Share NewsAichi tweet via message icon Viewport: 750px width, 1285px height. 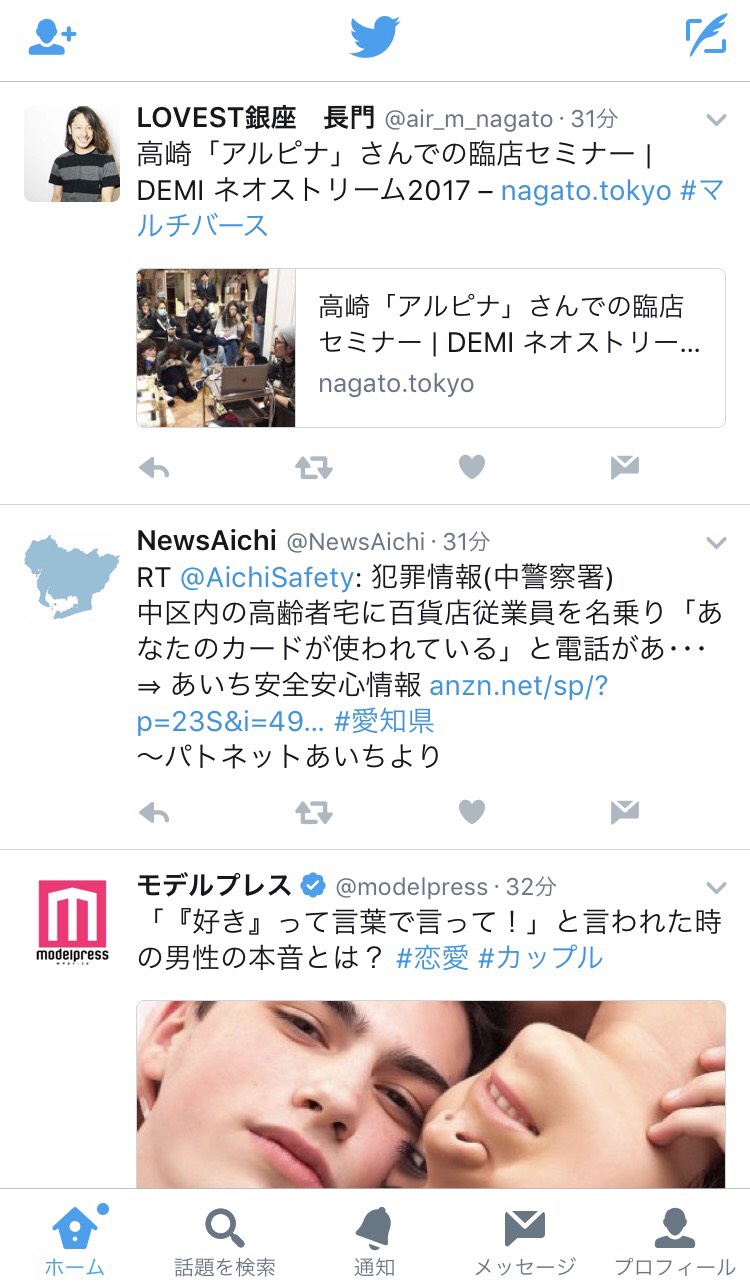624,813
